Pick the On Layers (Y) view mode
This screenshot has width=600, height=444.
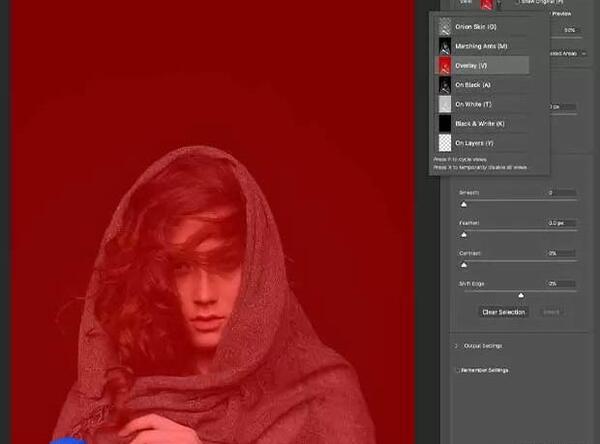point(482,143)
